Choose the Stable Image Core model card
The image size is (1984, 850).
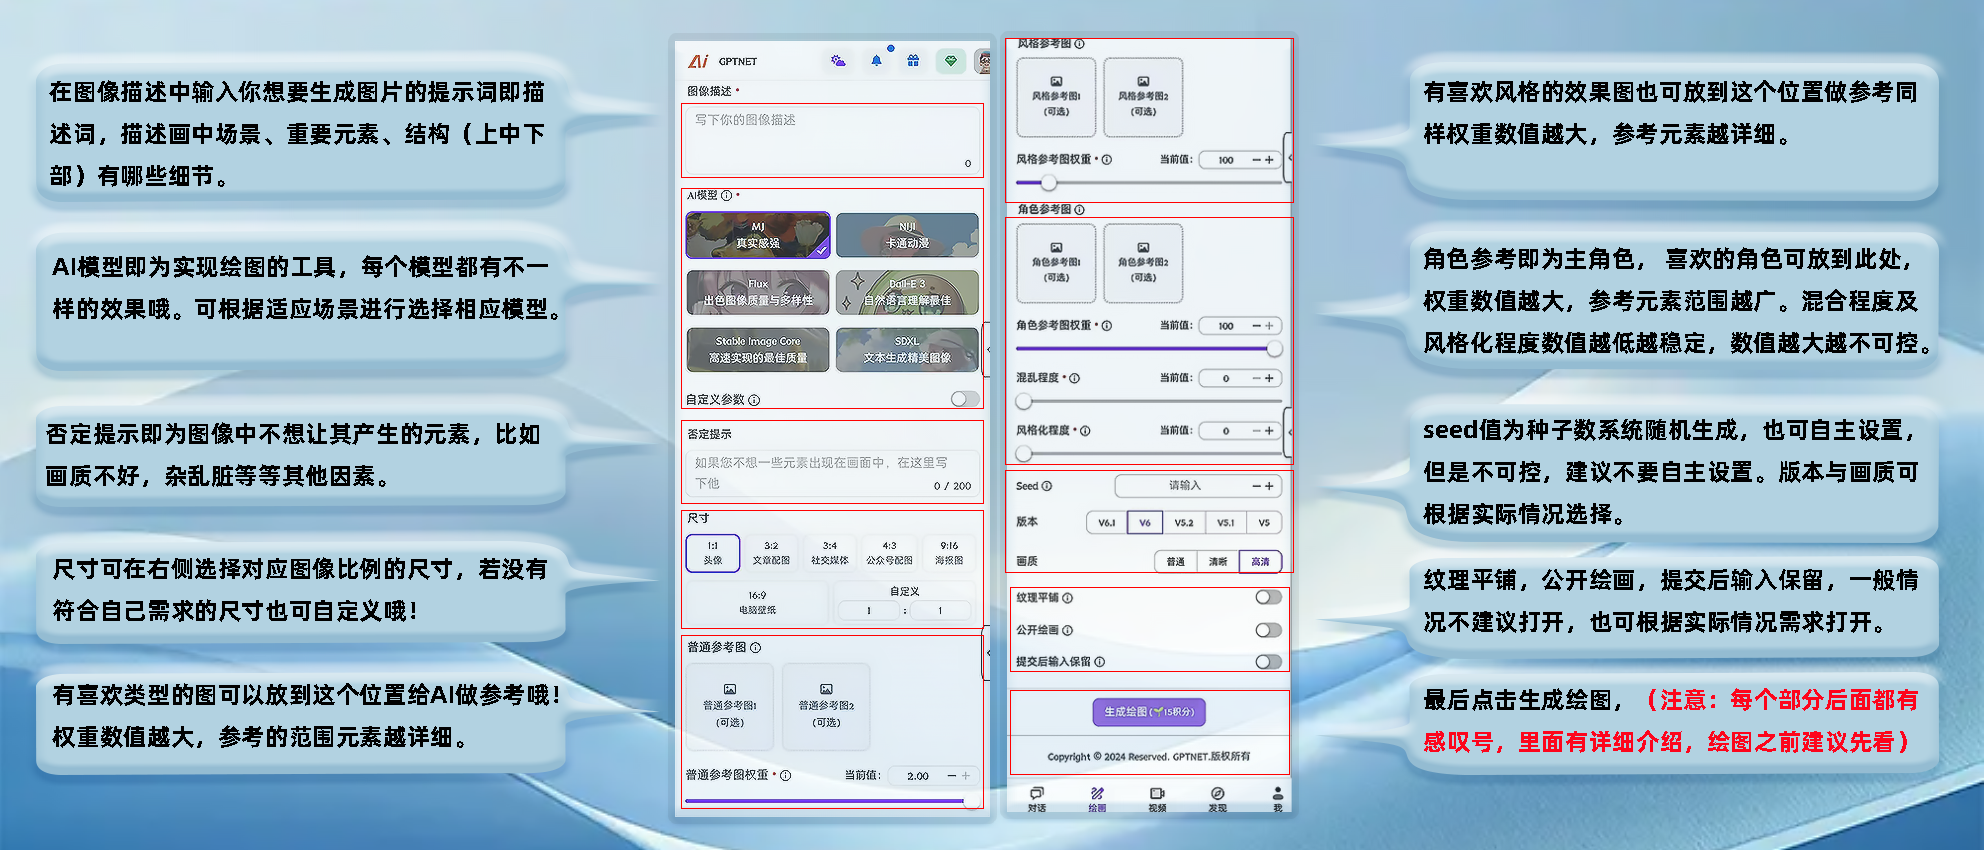[758, 349]
